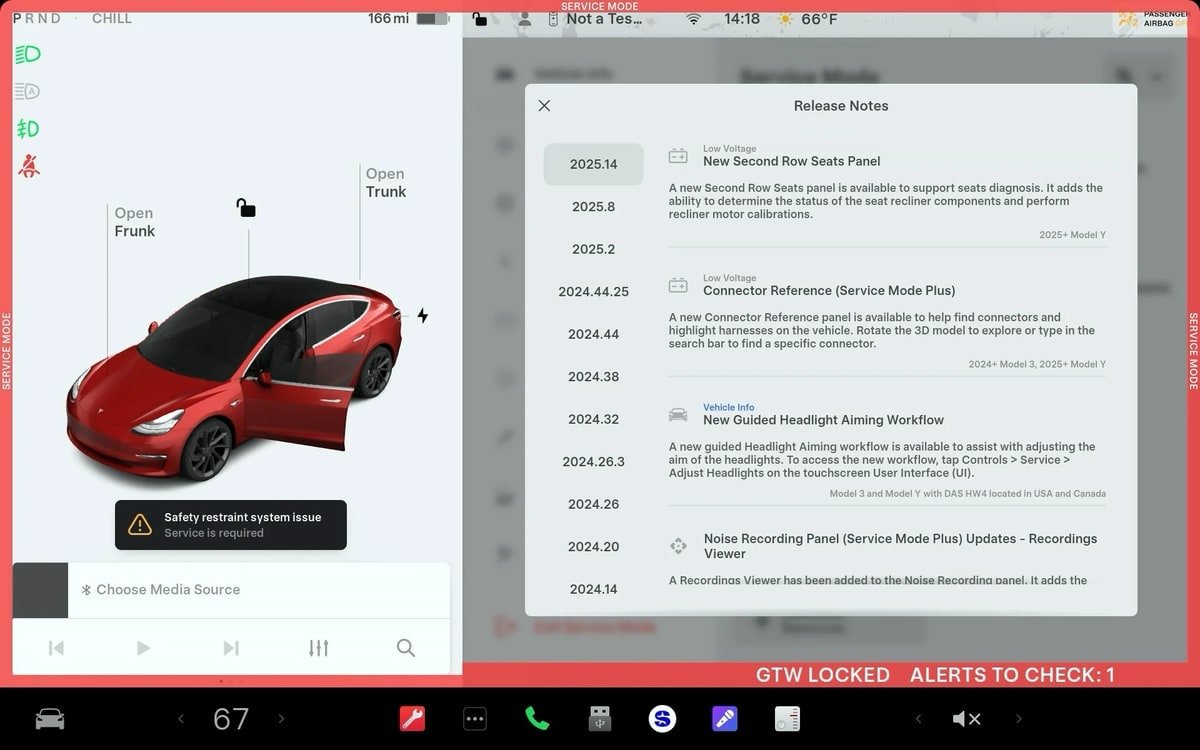This screenshot has width=1200, height=750.
Task: Select release version 2025.14
Action: pyautogui.click(x=594, y=164)
